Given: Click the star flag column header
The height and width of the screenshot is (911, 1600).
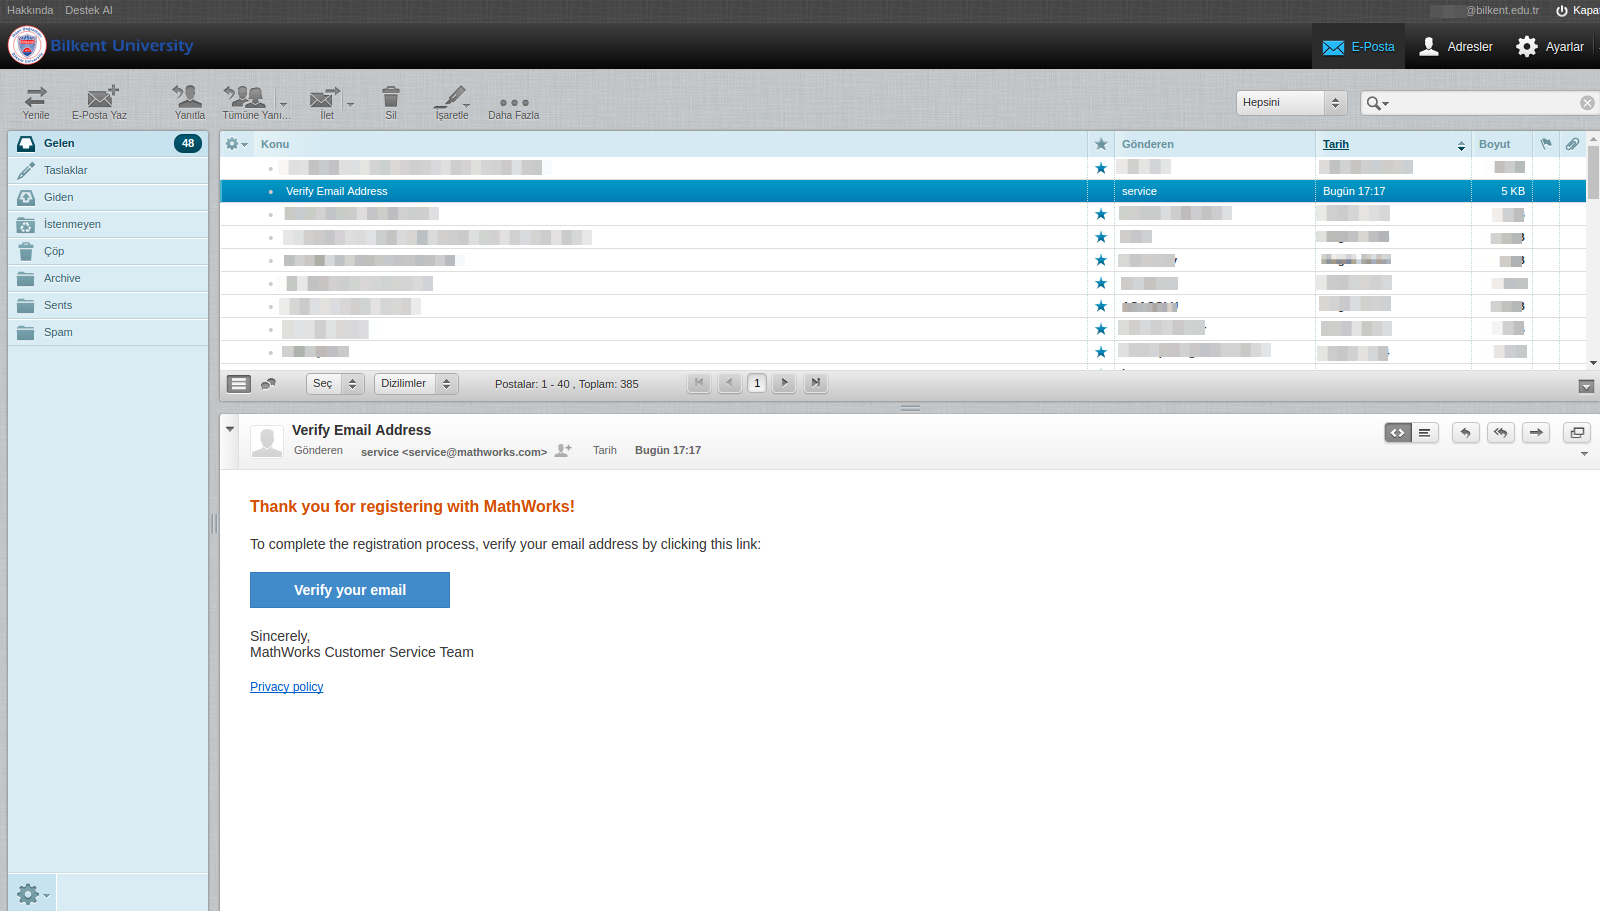Looking at the screenshot, I should [1101, 144].
